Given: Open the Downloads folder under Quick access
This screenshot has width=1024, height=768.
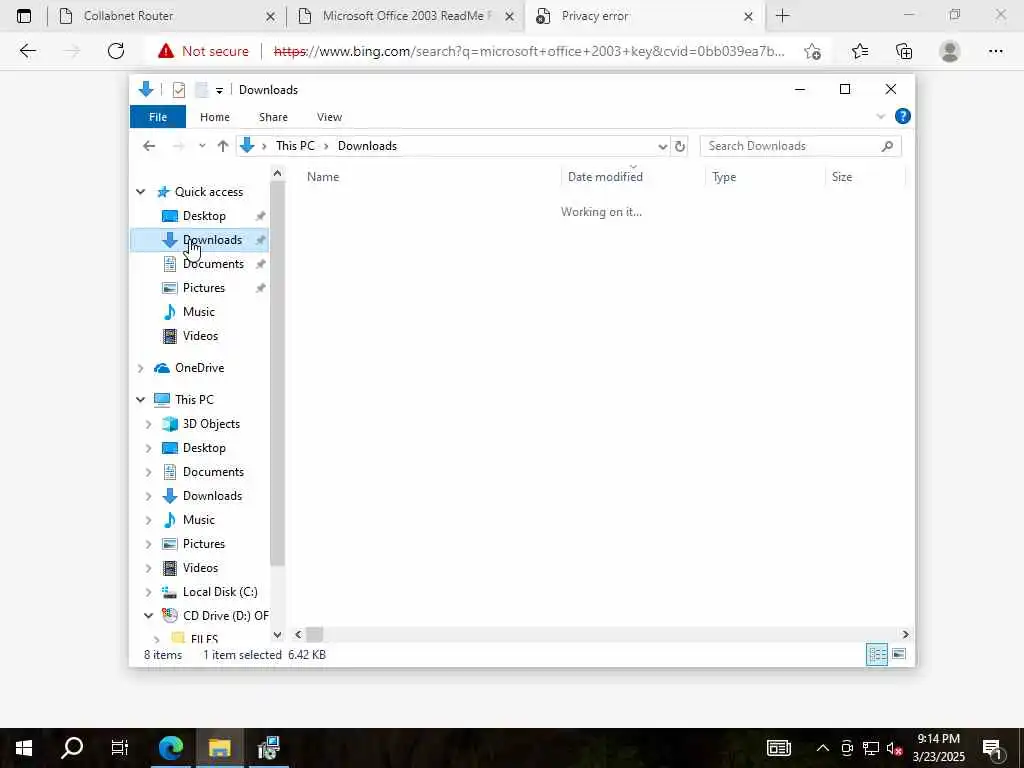Looking at the screenshot, I should [x=212, y=240].
